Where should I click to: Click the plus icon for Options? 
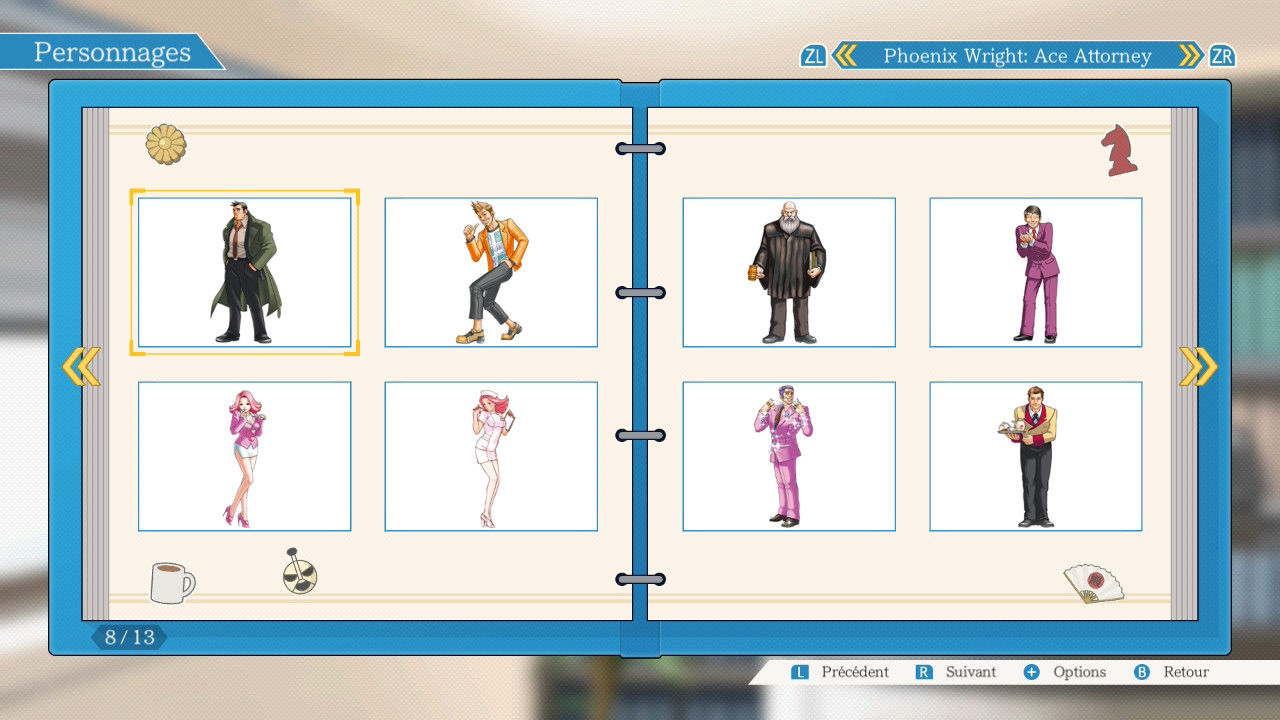click(1032, 672)
